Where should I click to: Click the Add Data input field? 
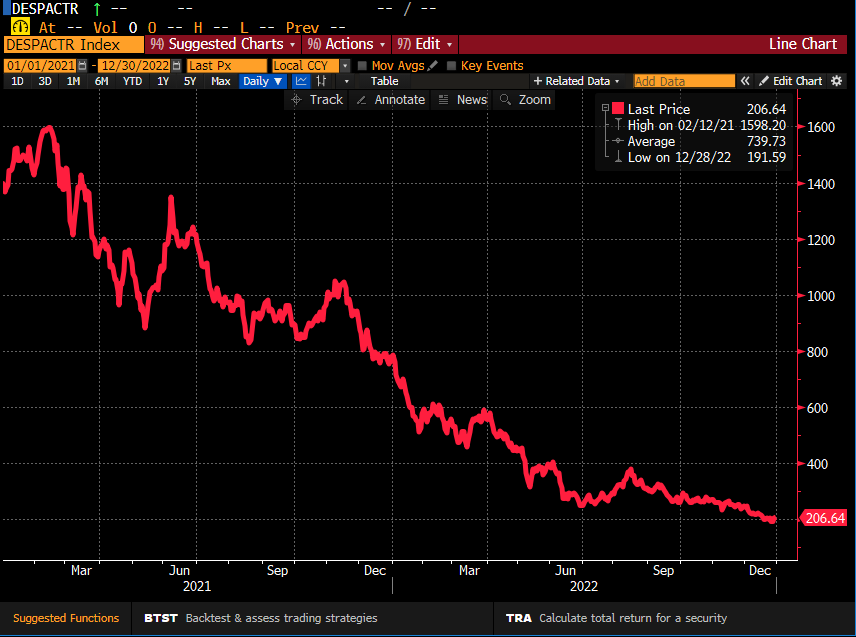pyautogui.click(x=684, y=81)
